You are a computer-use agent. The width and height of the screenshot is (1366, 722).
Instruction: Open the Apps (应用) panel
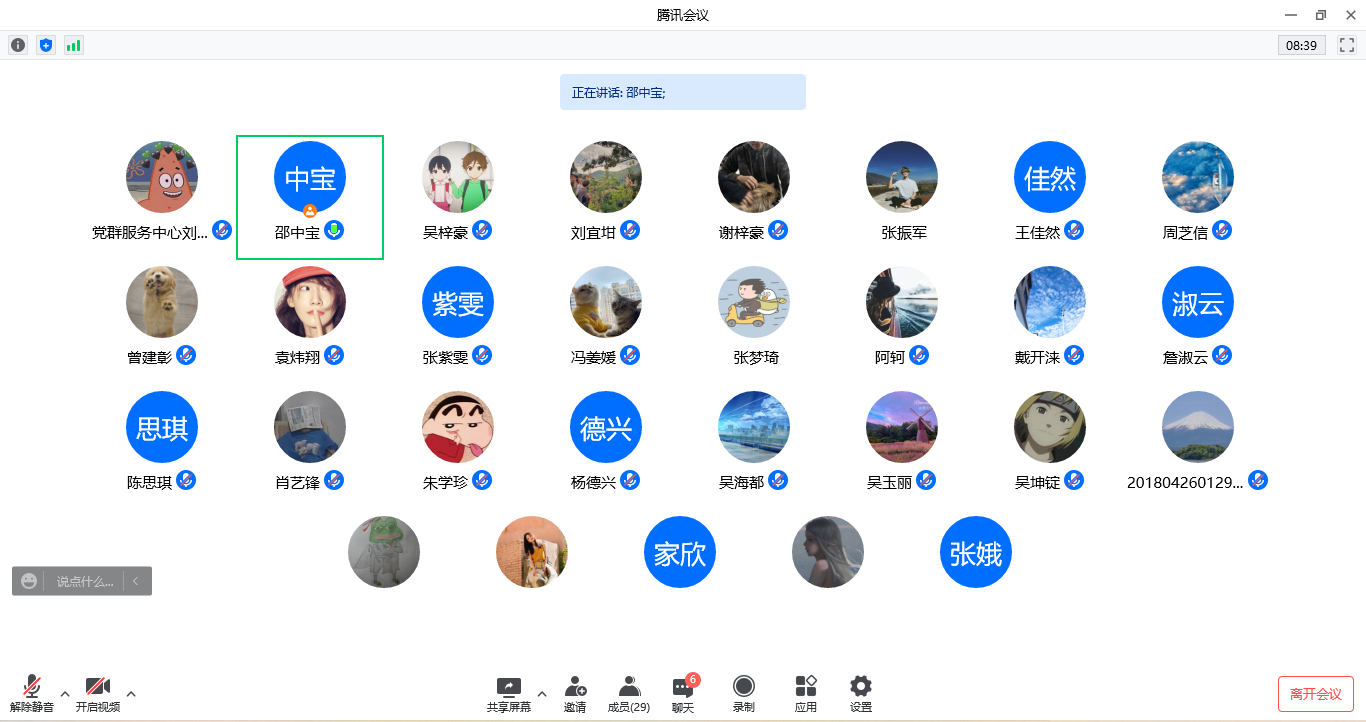click(x=805, y=693)
